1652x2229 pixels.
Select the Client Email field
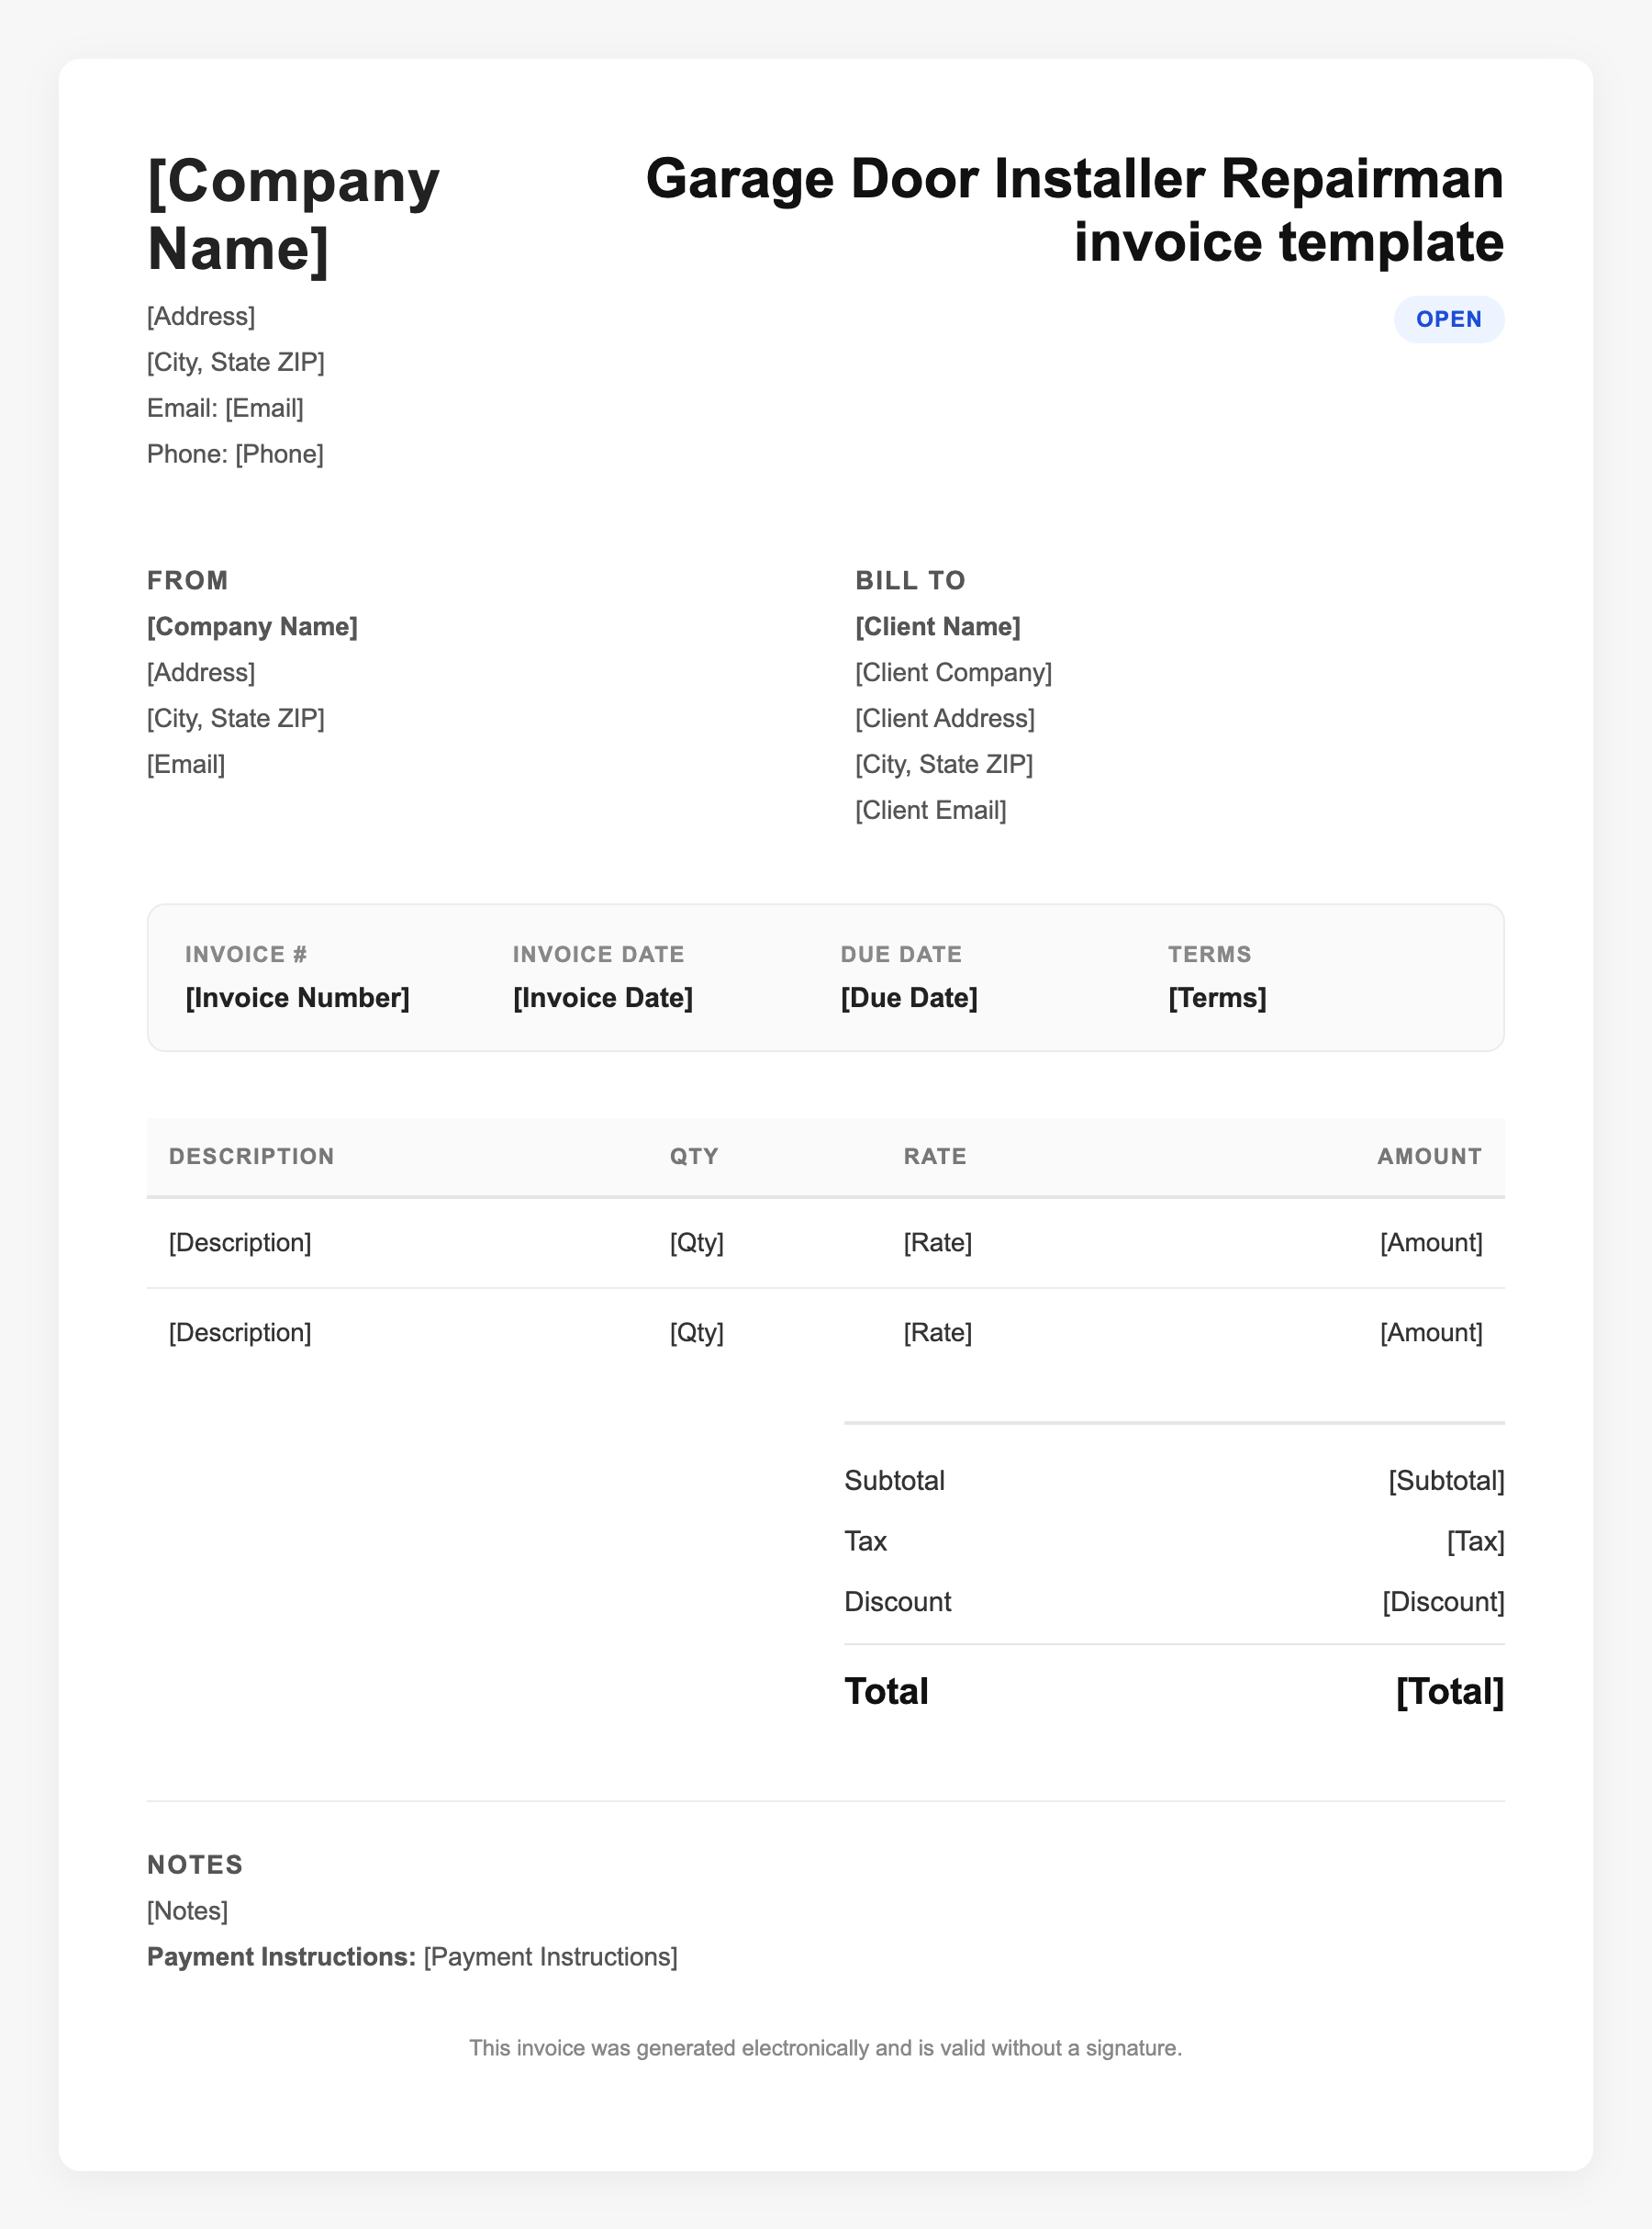(x=930, y=811)
